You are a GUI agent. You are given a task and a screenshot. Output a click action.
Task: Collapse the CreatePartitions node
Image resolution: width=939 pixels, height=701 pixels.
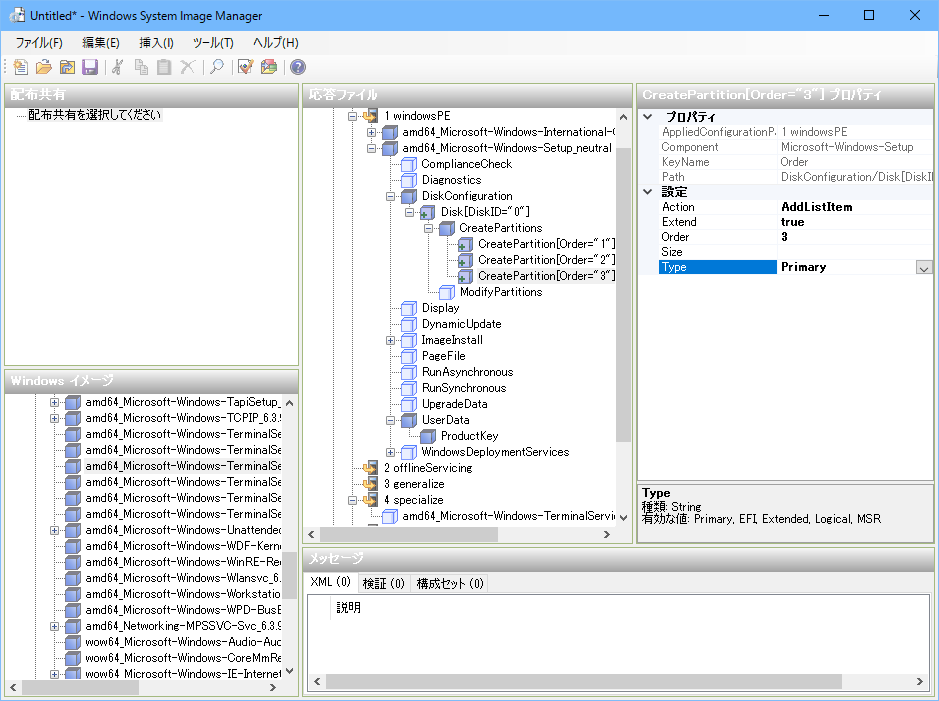tap(428, 228)
